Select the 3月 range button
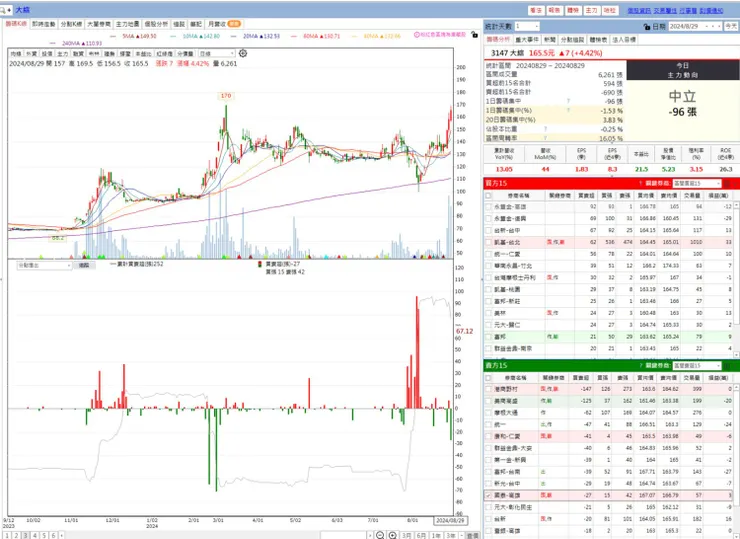This screenshot has width=740, height=539. click(406, 535)
